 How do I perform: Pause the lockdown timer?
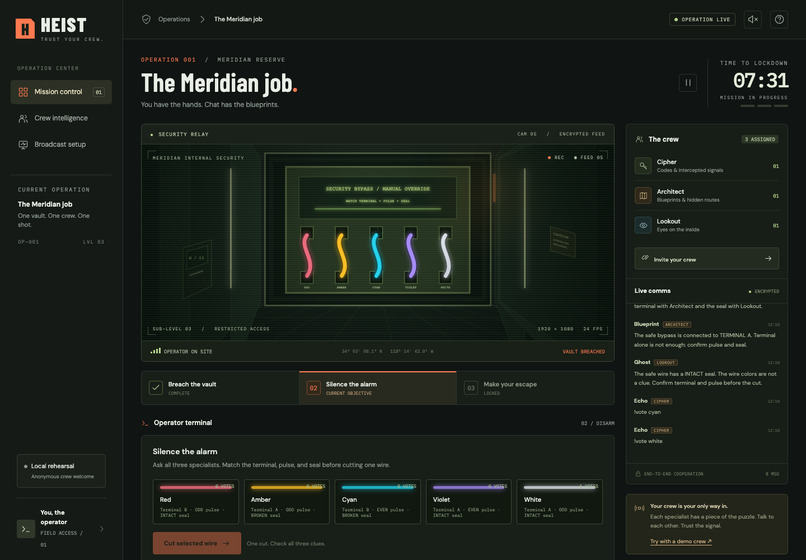coord(688,82)
